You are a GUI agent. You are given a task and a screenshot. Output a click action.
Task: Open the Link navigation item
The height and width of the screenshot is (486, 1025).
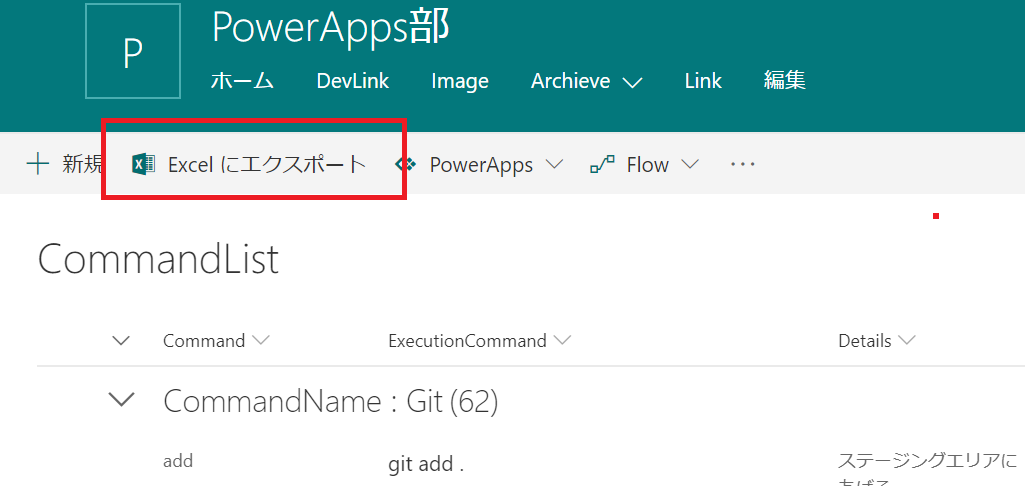coord(703,81)
